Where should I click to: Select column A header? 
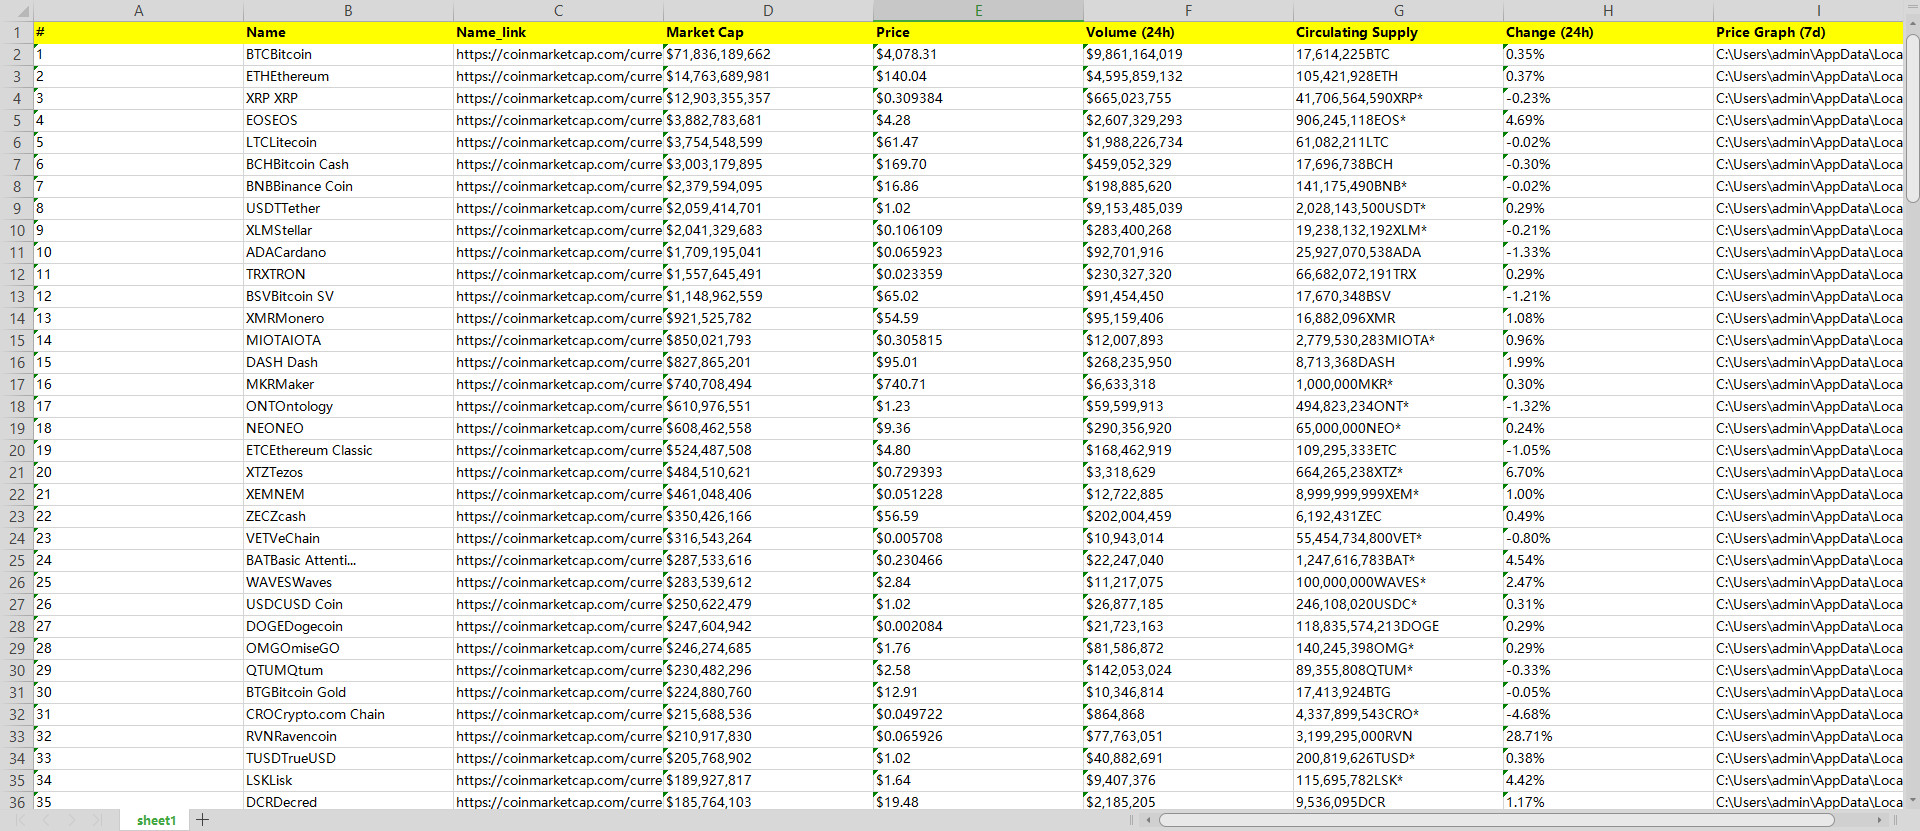(x=138, y=10)
